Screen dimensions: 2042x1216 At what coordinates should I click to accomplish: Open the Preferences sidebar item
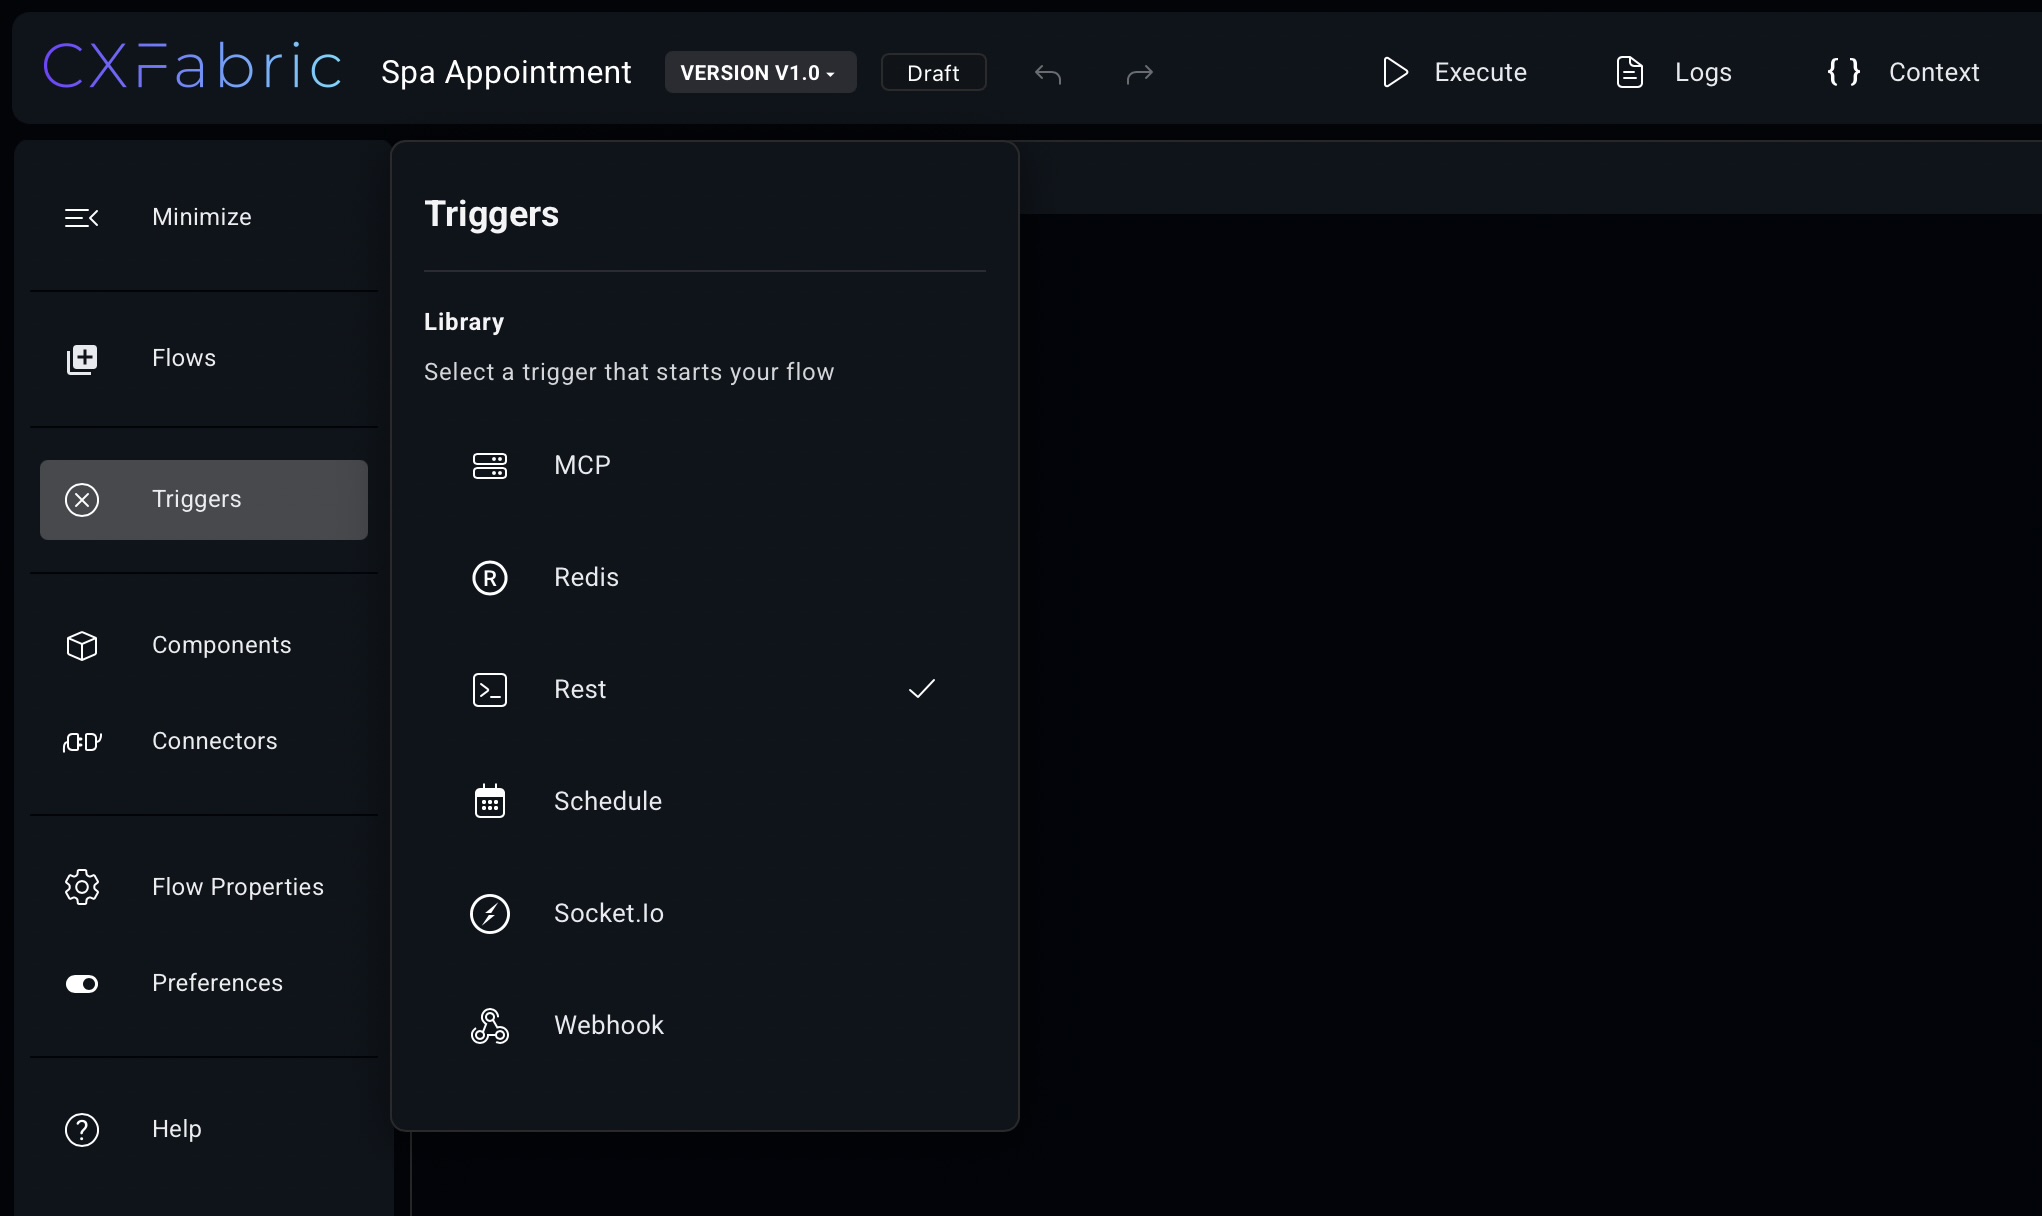tap(204, 983)
